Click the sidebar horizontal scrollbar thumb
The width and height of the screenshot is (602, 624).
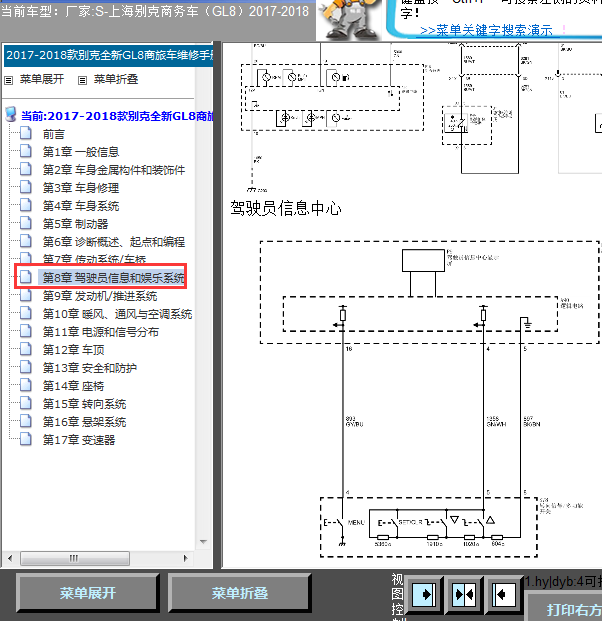coord(75,558)
